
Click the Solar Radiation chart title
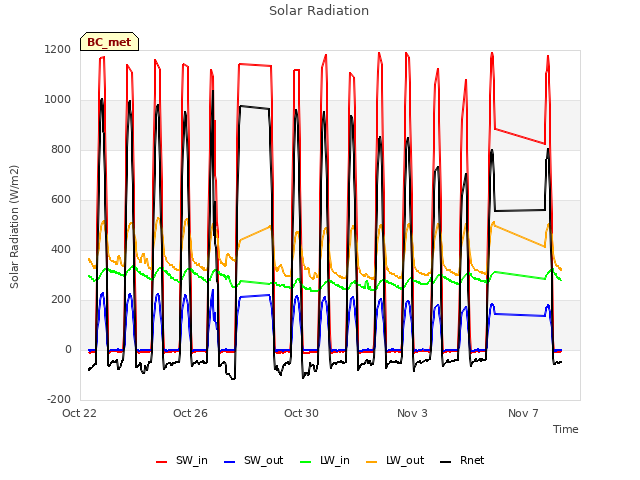click(x=319, y=11)
